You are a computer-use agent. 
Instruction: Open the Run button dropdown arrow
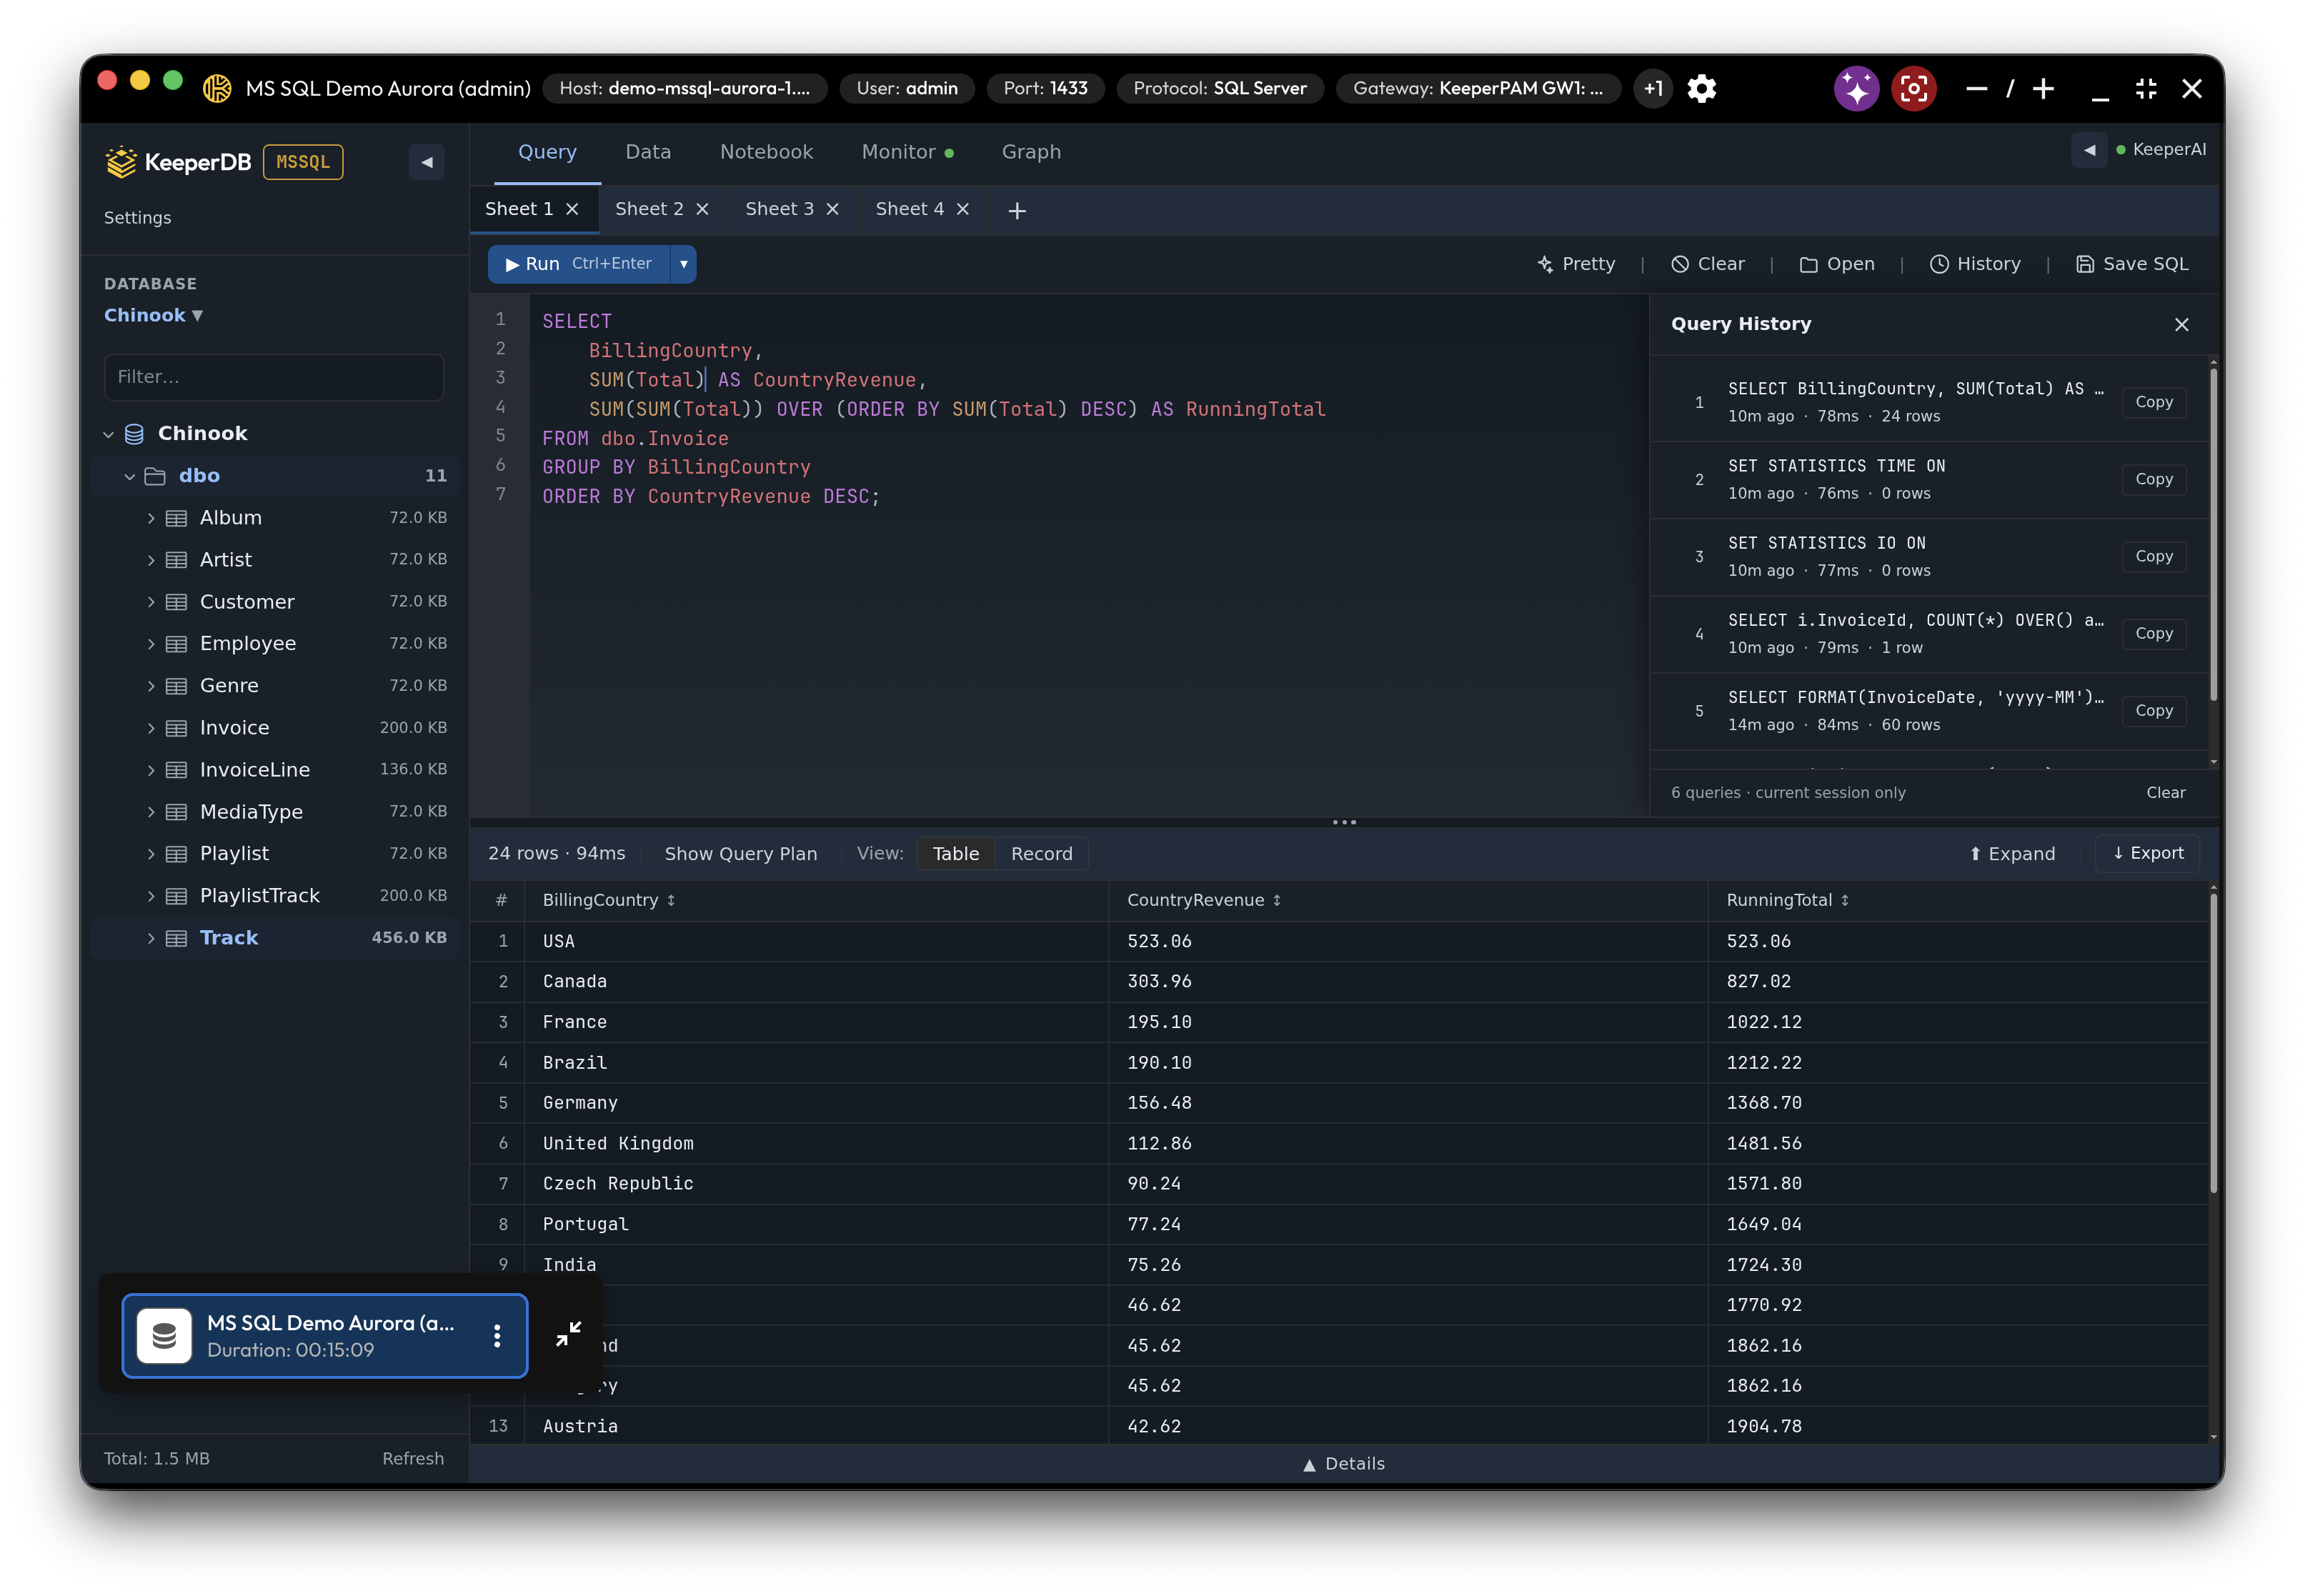tap(683, 264)
